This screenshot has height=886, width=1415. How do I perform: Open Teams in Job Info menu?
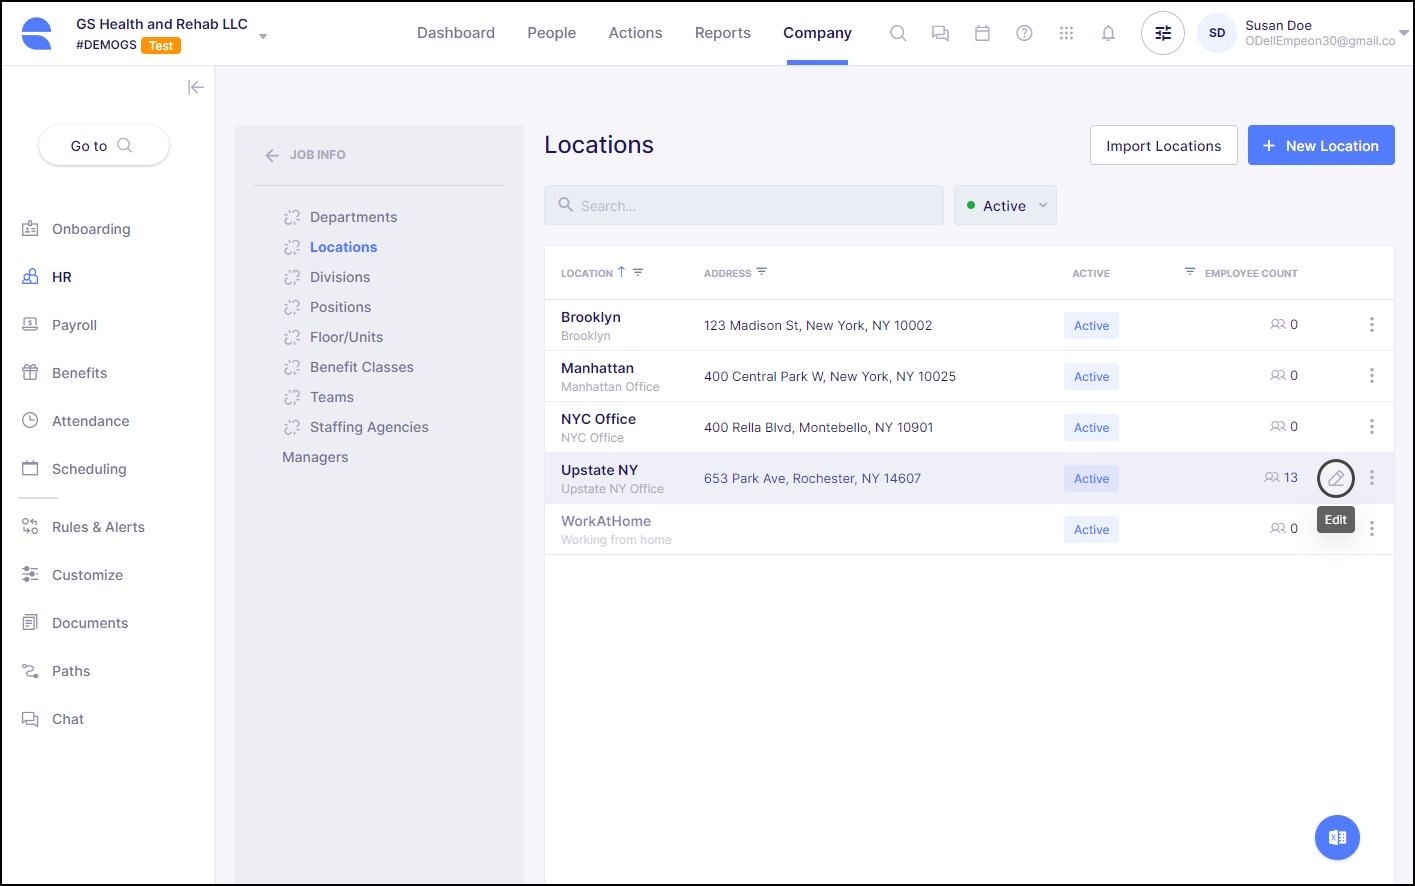[332, 397]
